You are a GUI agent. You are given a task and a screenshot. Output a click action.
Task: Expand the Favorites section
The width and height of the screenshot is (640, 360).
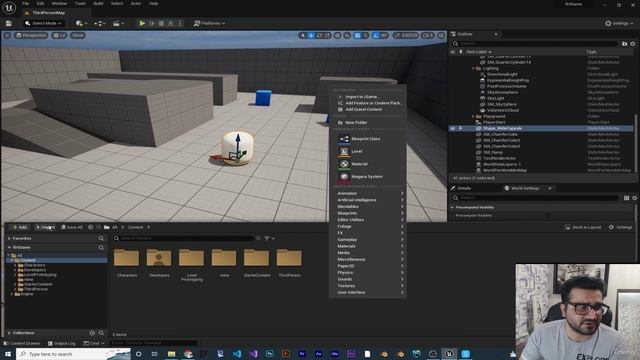coord(9,238)
